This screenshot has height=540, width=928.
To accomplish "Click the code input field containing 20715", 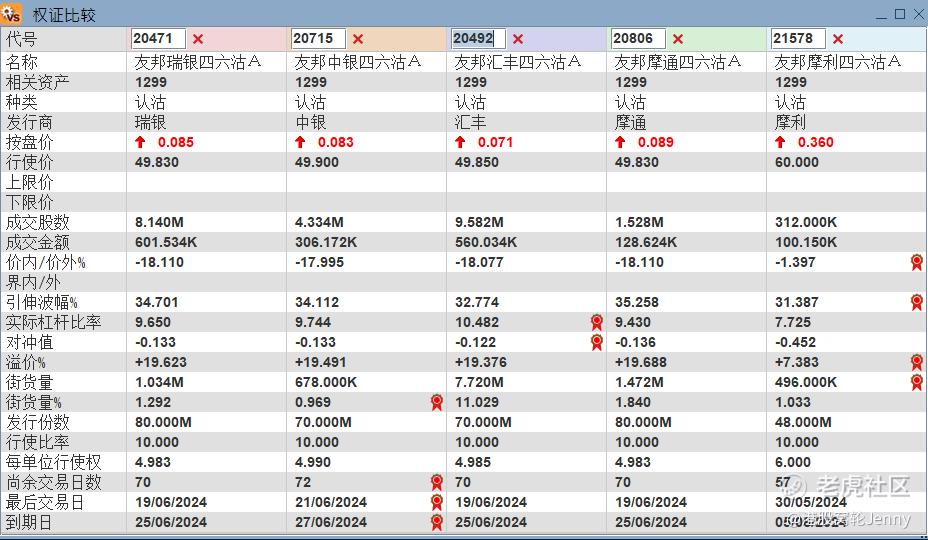I will (318, 38).
